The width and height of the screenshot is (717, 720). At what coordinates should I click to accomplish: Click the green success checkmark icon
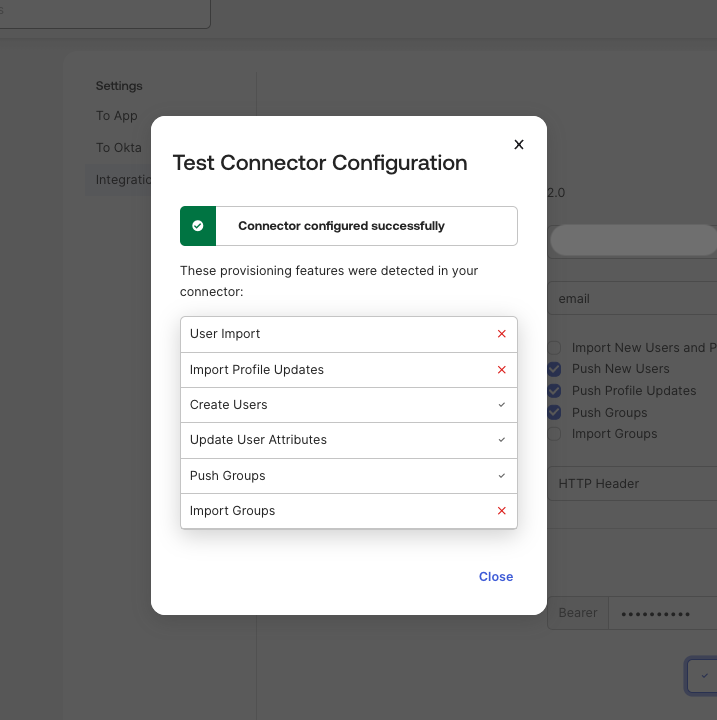coord(198,226)
